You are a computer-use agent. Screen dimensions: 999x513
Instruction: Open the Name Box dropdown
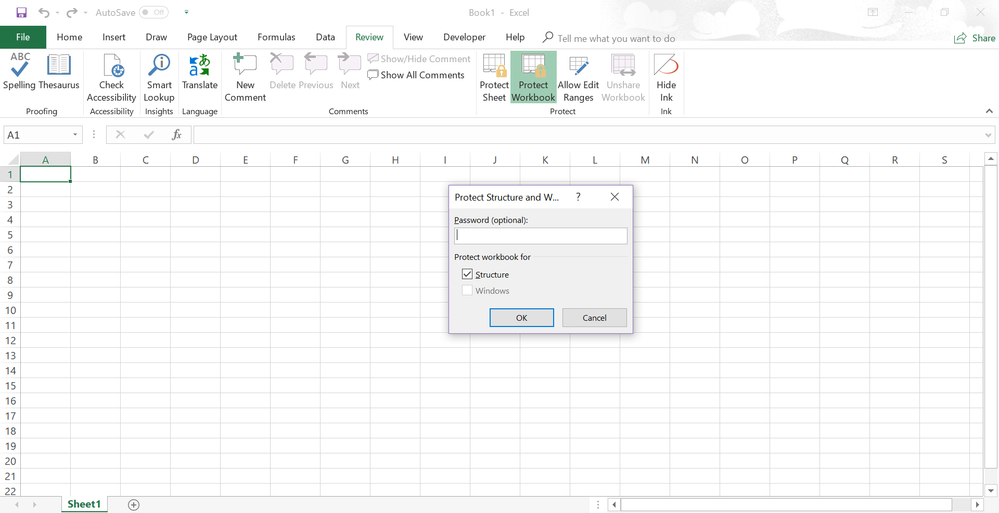[75, 135]
